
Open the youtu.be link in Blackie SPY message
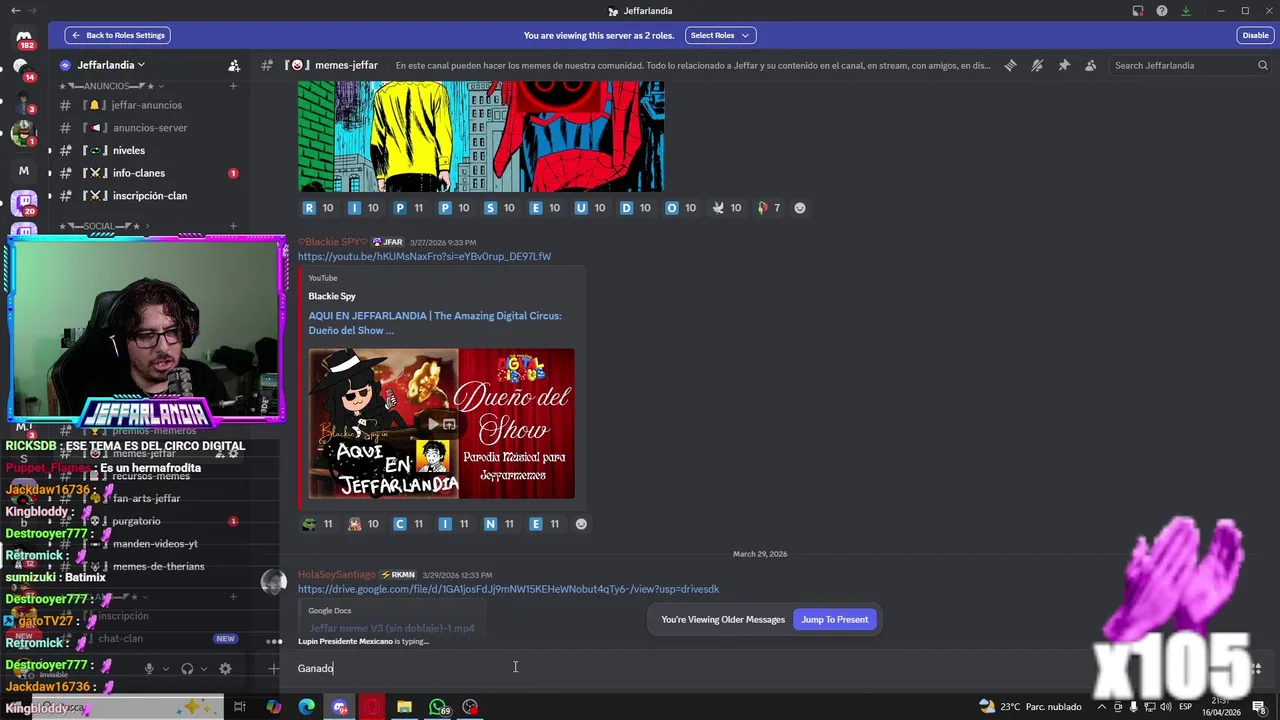pos(424,256)
